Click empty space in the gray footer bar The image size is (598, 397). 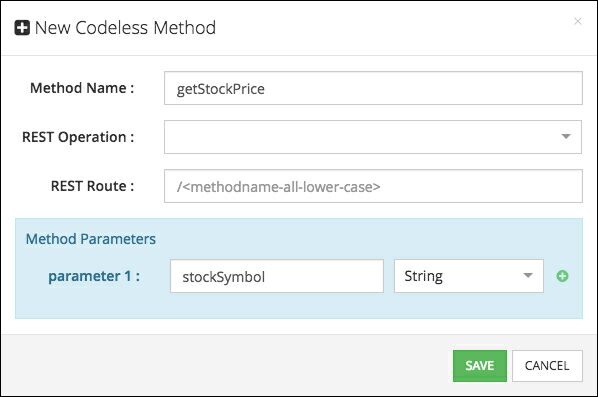229,365
